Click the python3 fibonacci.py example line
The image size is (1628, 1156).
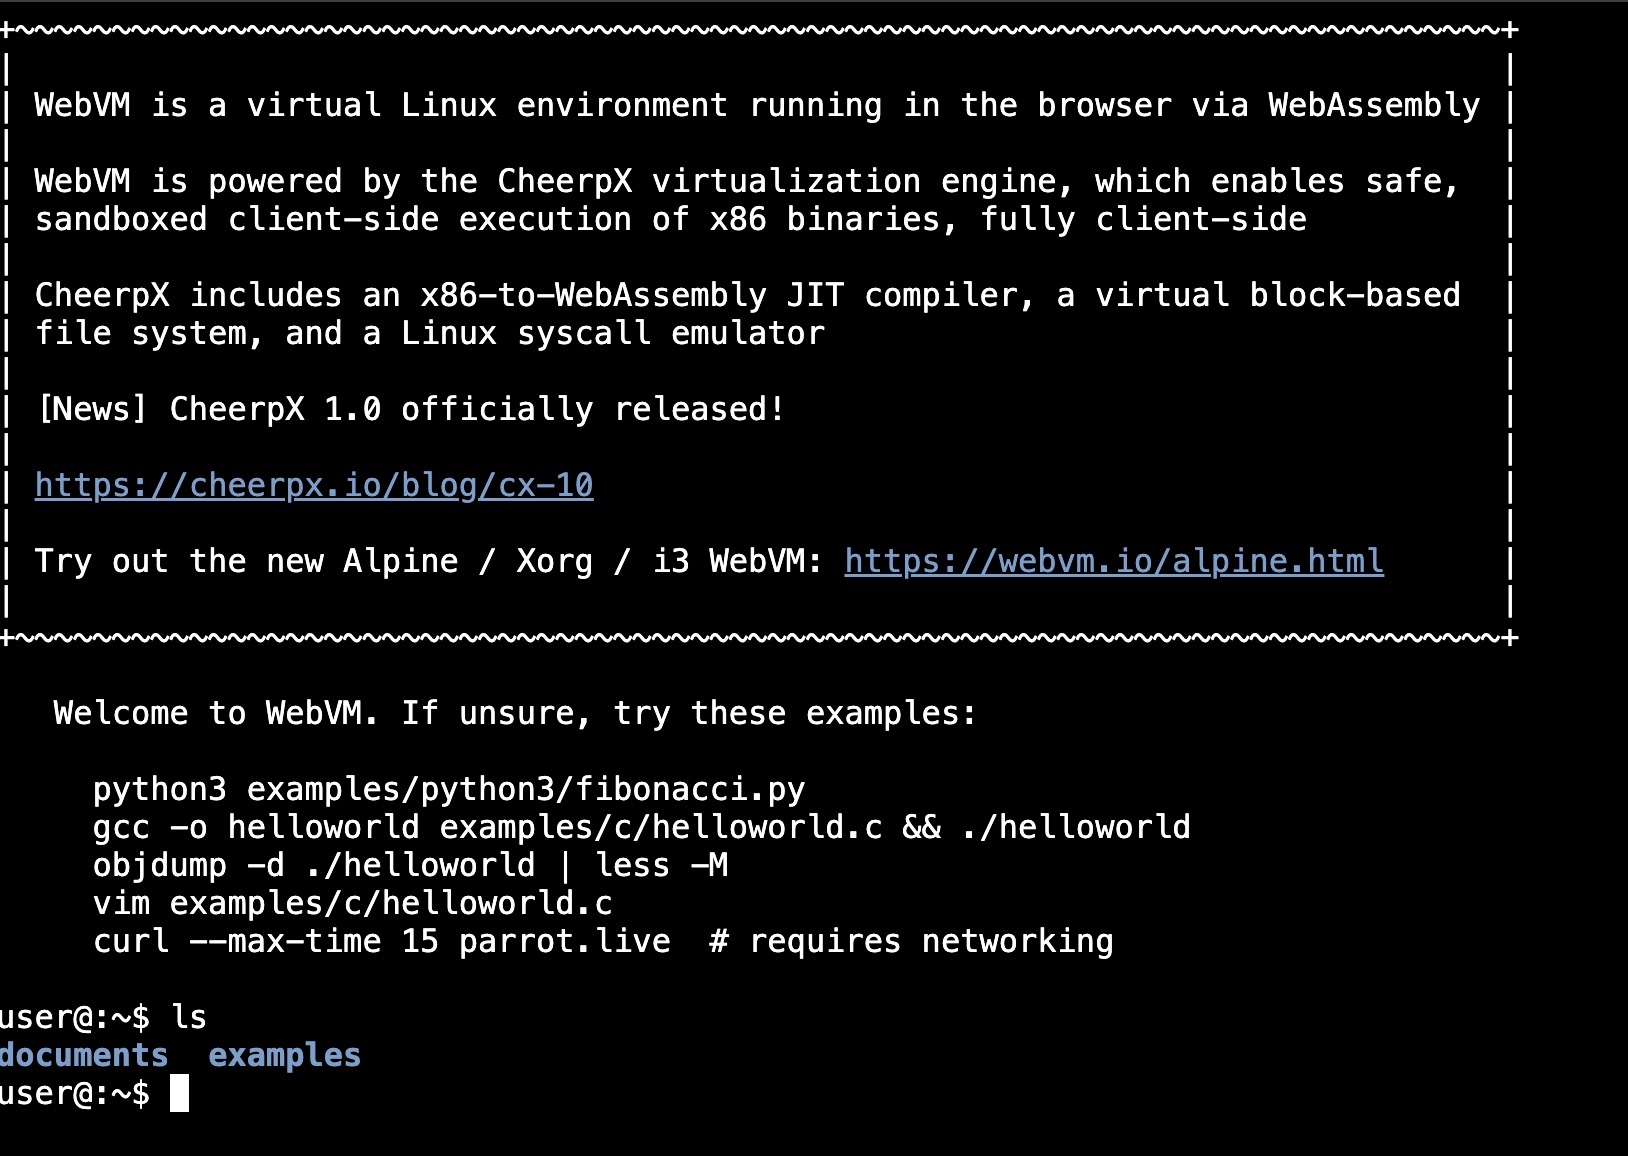(449, 790)
